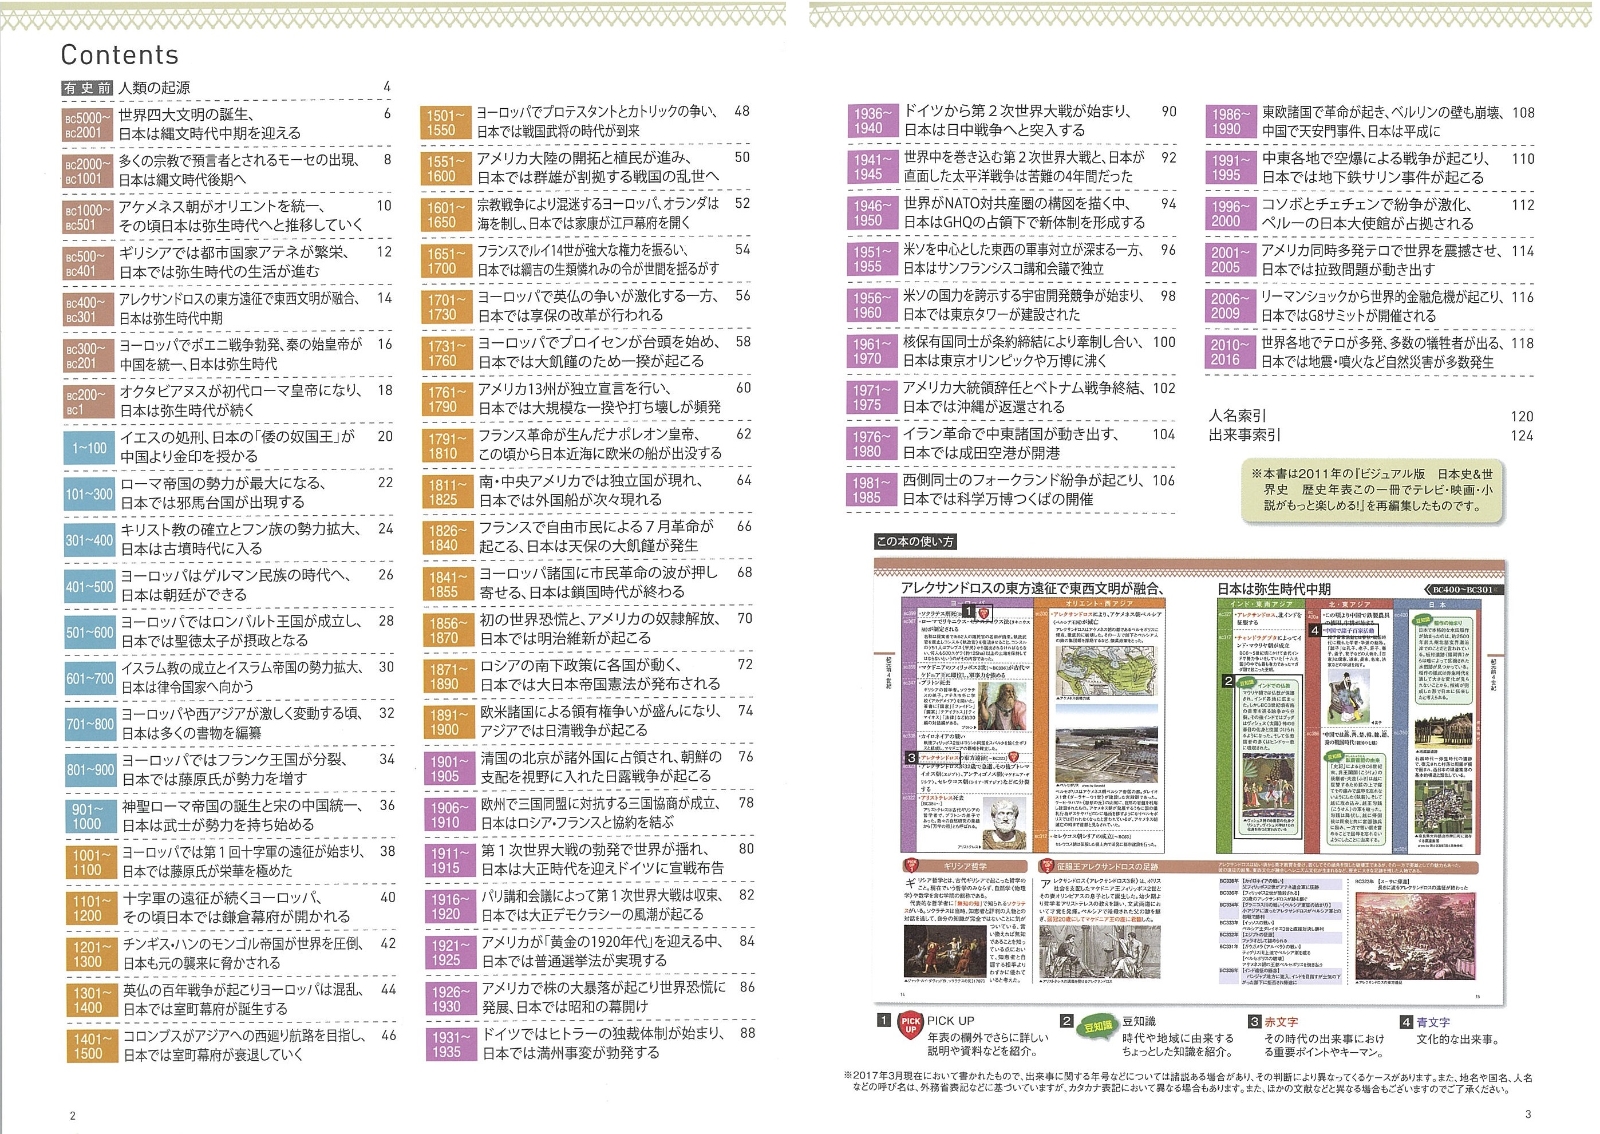
Task: Click the "101~300" period label
Action: [89, 494]
